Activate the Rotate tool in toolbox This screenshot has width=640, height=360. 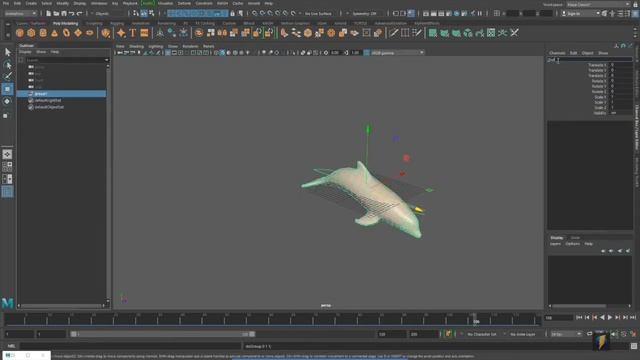coord(7,101)
